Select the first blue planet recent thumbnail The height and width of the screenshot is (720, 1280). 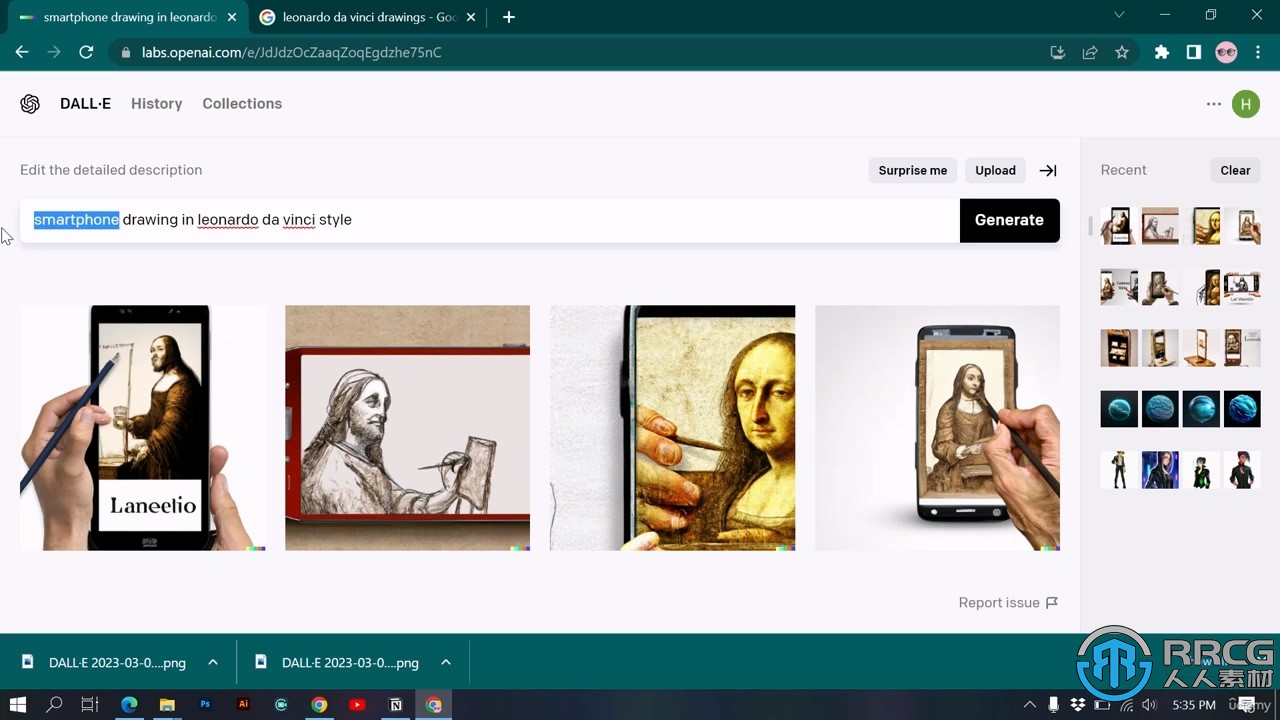pos(1119,409)
